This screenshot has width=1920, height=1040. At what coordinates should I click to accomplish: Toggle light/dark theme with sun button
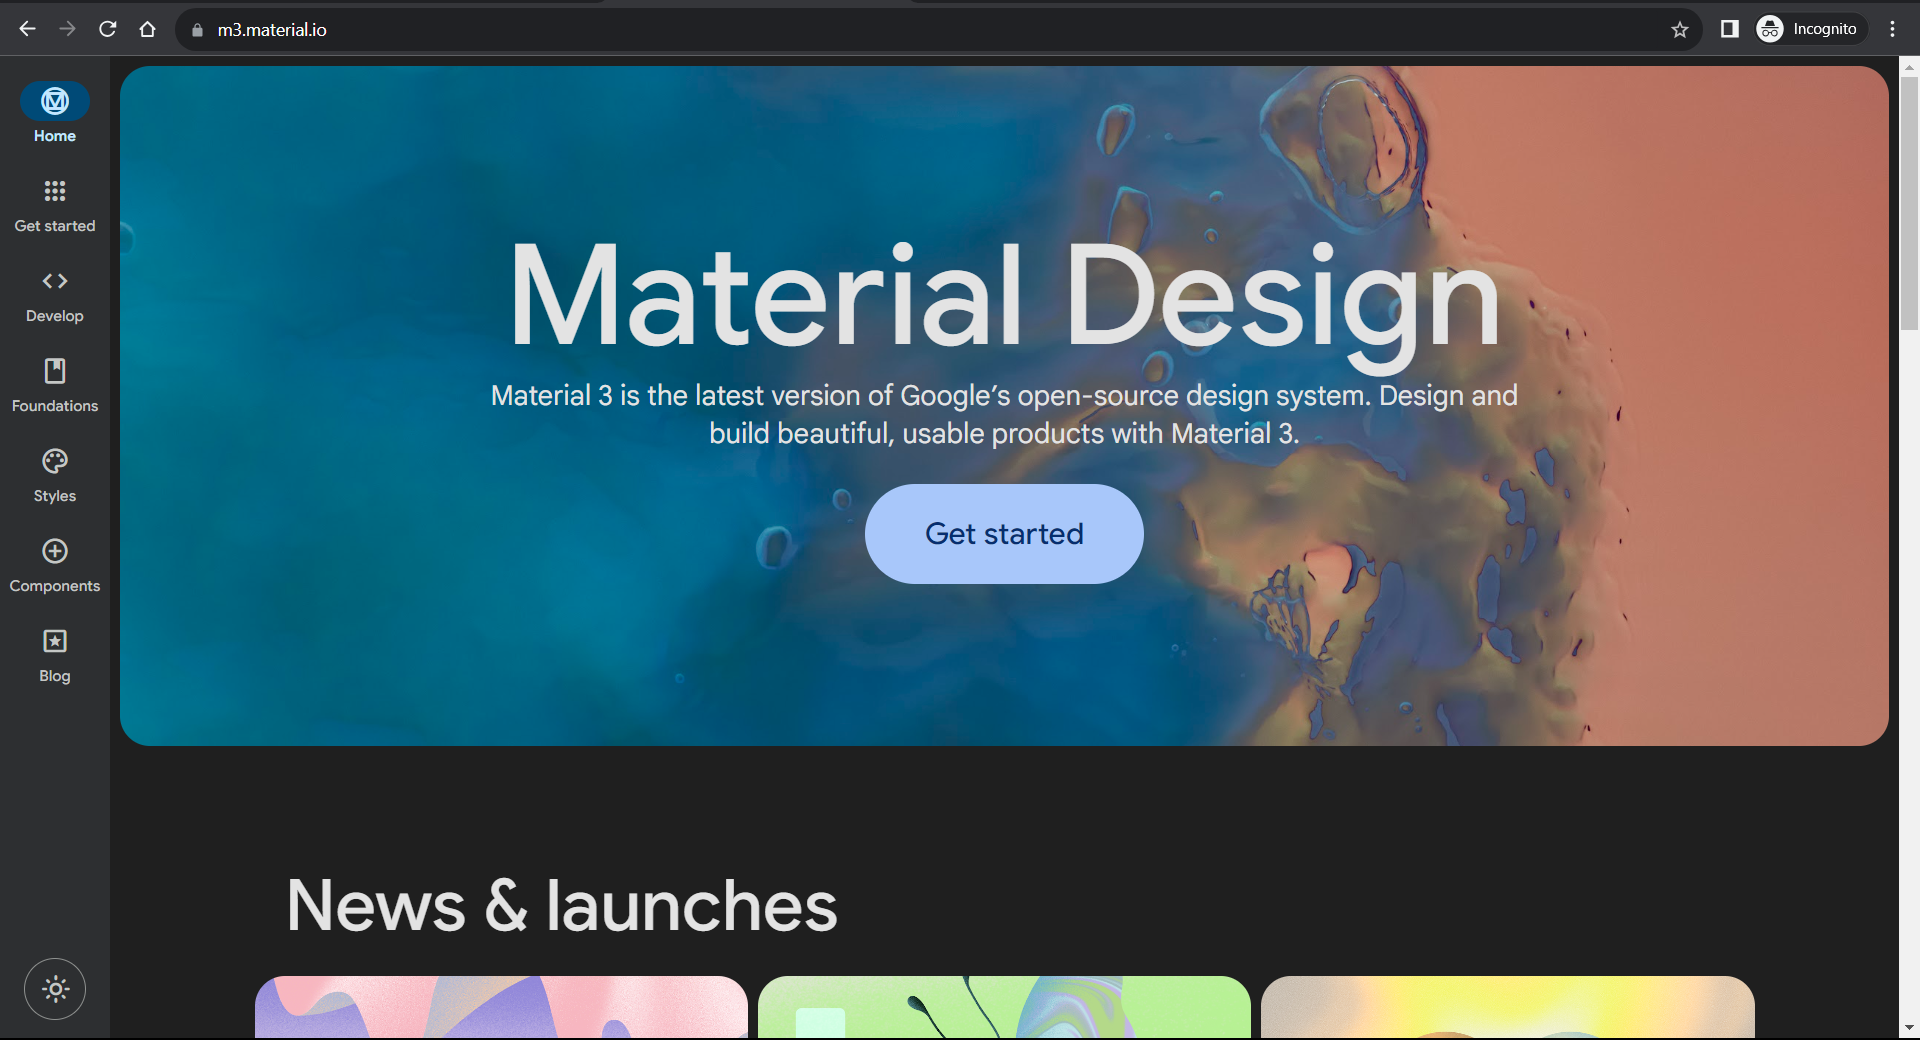[55, 989]
